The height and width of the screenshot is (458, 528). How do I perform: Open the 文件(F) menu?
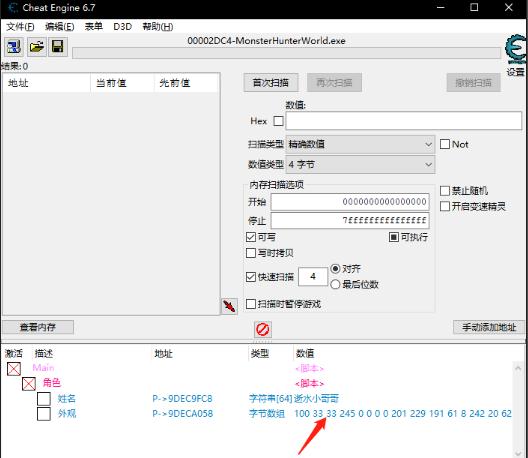tap(20, 26)
